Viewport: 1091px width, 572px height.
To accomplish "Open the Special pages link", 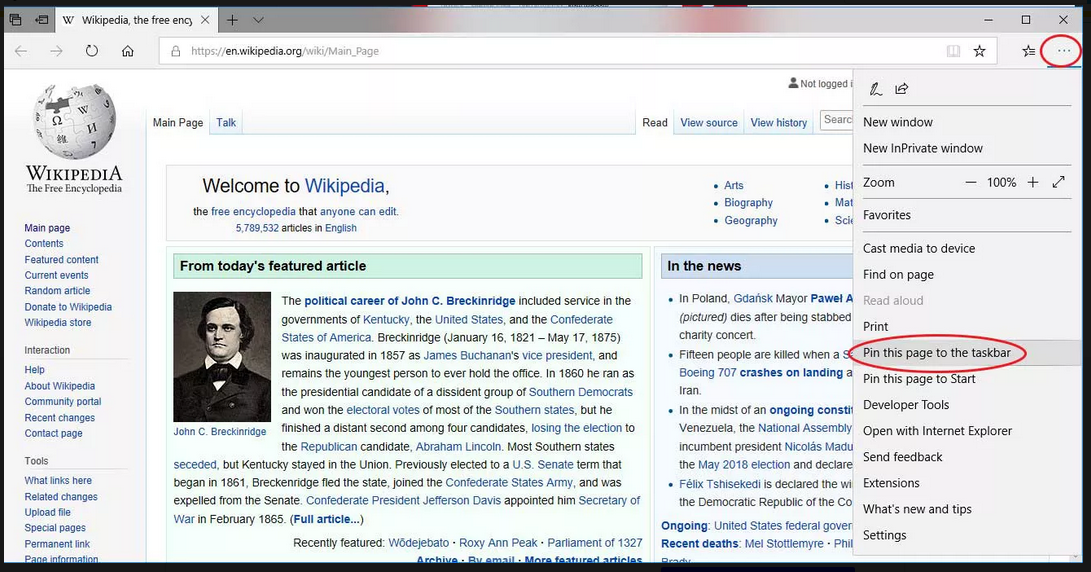I will click(x=55, y=528).
